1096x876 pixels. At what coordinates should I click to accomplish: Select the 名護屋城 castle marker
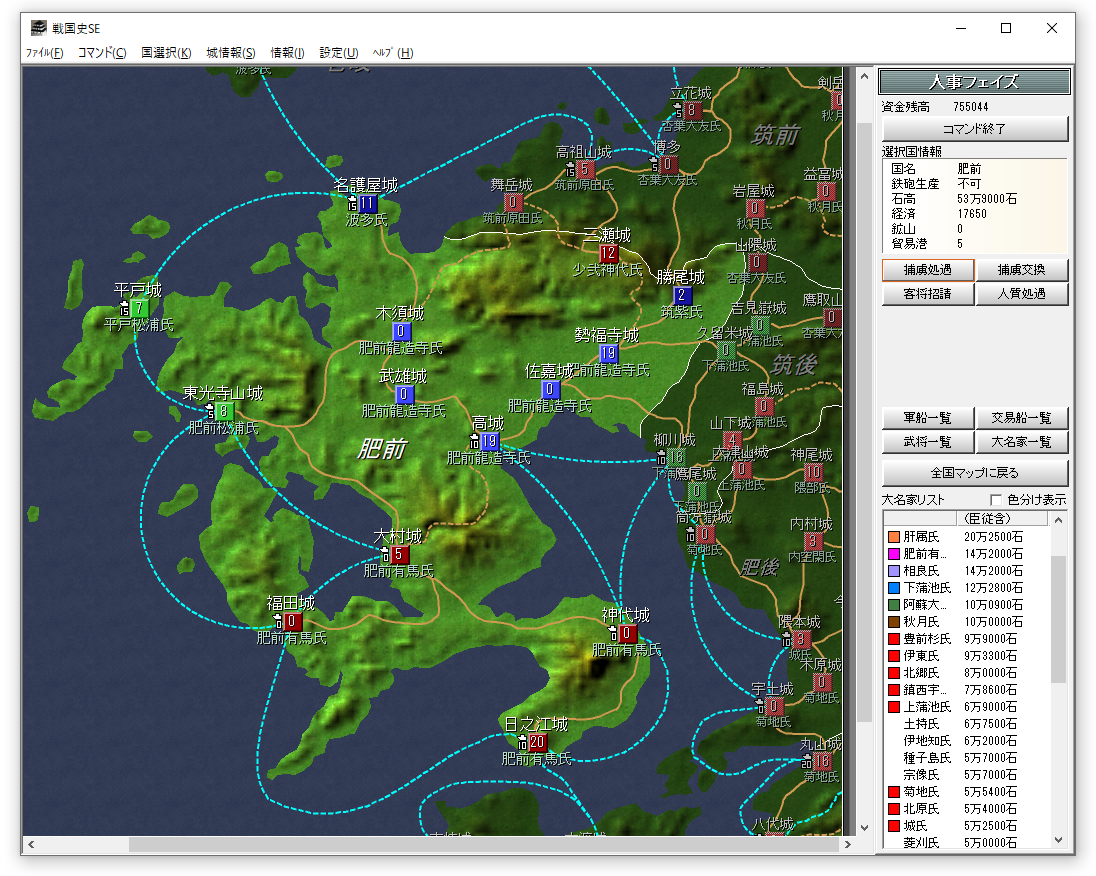click(x=368, y=203)
